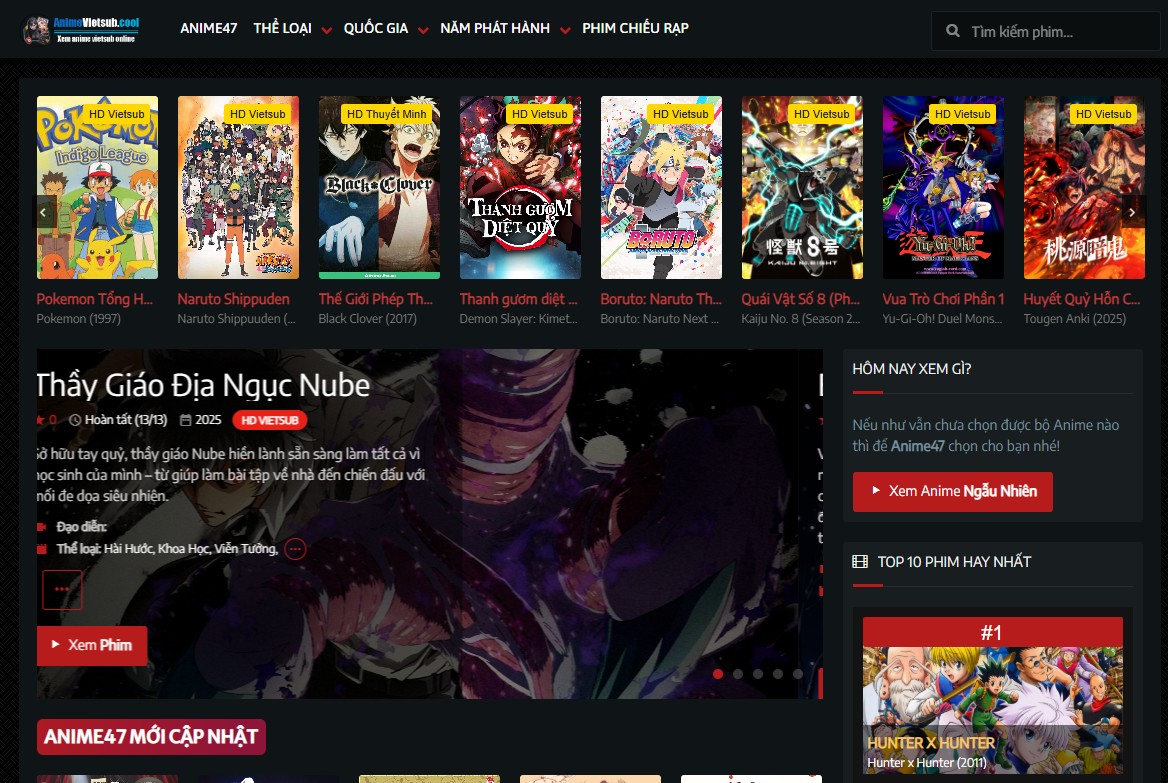1168x783 pixels.
Task: Click Pokemon (1997) subtitle text
Action: (78, 319)
